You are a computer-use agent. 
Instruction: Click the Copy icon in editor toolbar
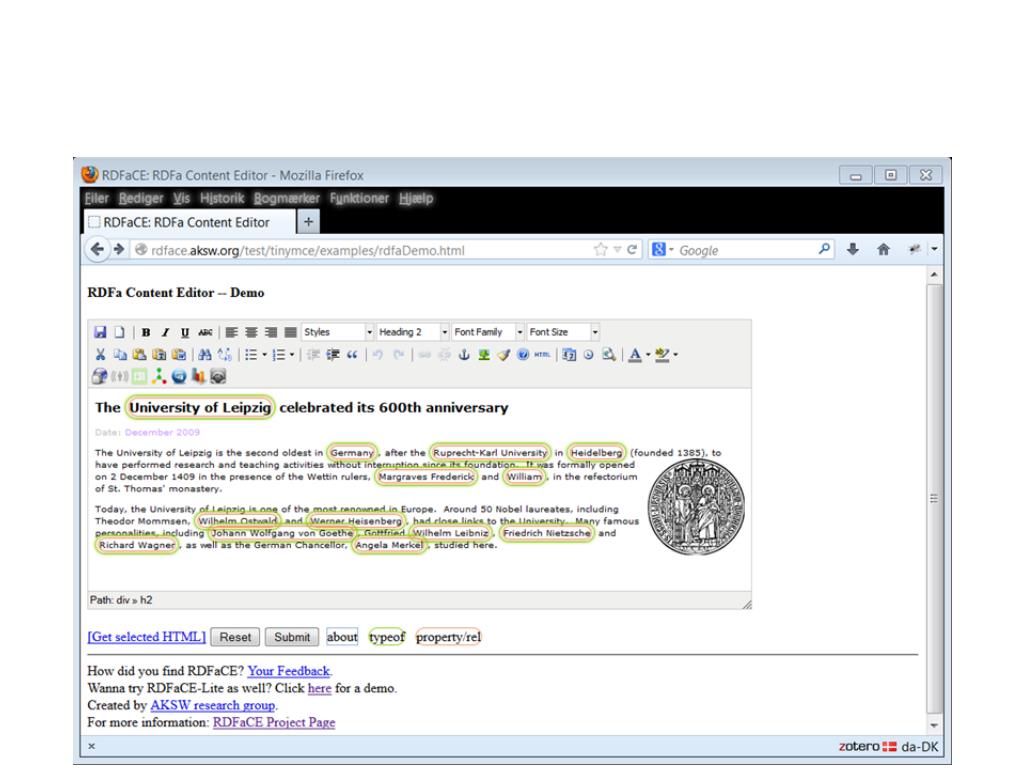coord(120,355)
